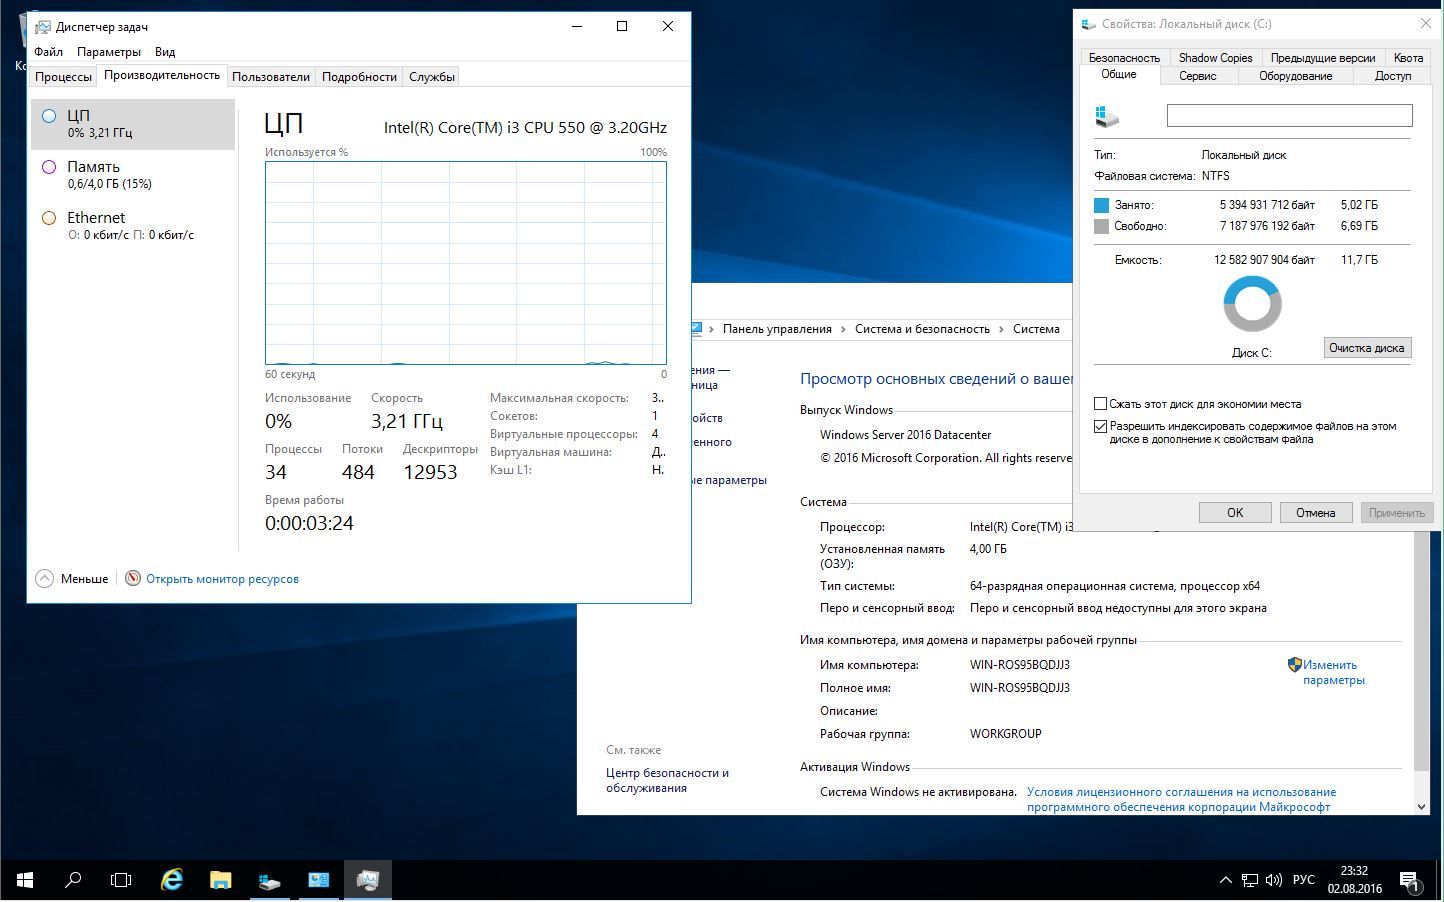The height and width of the screenshot is (902, 1444).
Task: Click Система и безопасность breadcrumb
Action: point(922,329)
